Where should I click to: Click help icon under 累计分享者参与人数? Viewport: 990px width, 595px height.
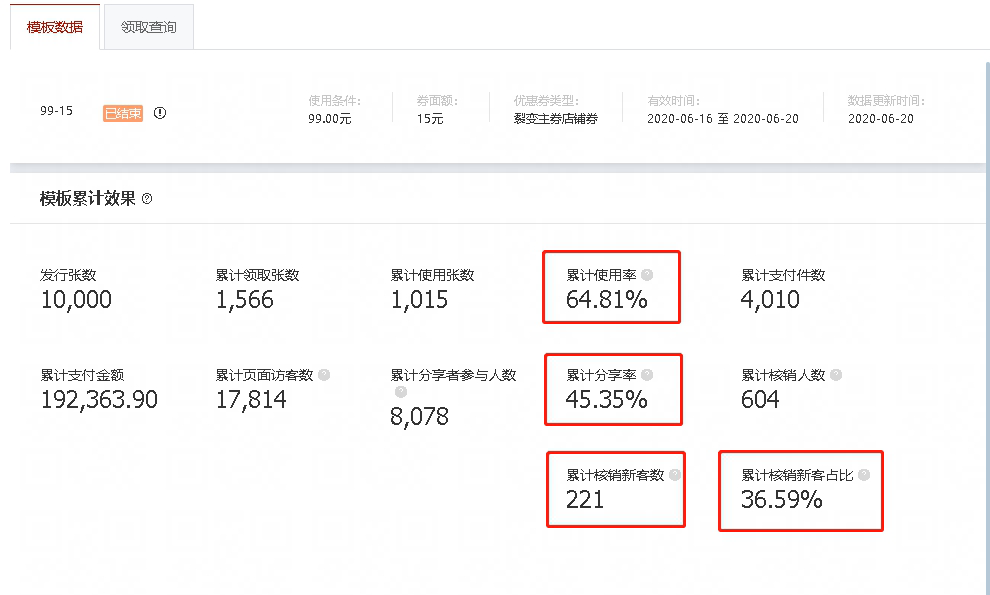tap(400, 392)
